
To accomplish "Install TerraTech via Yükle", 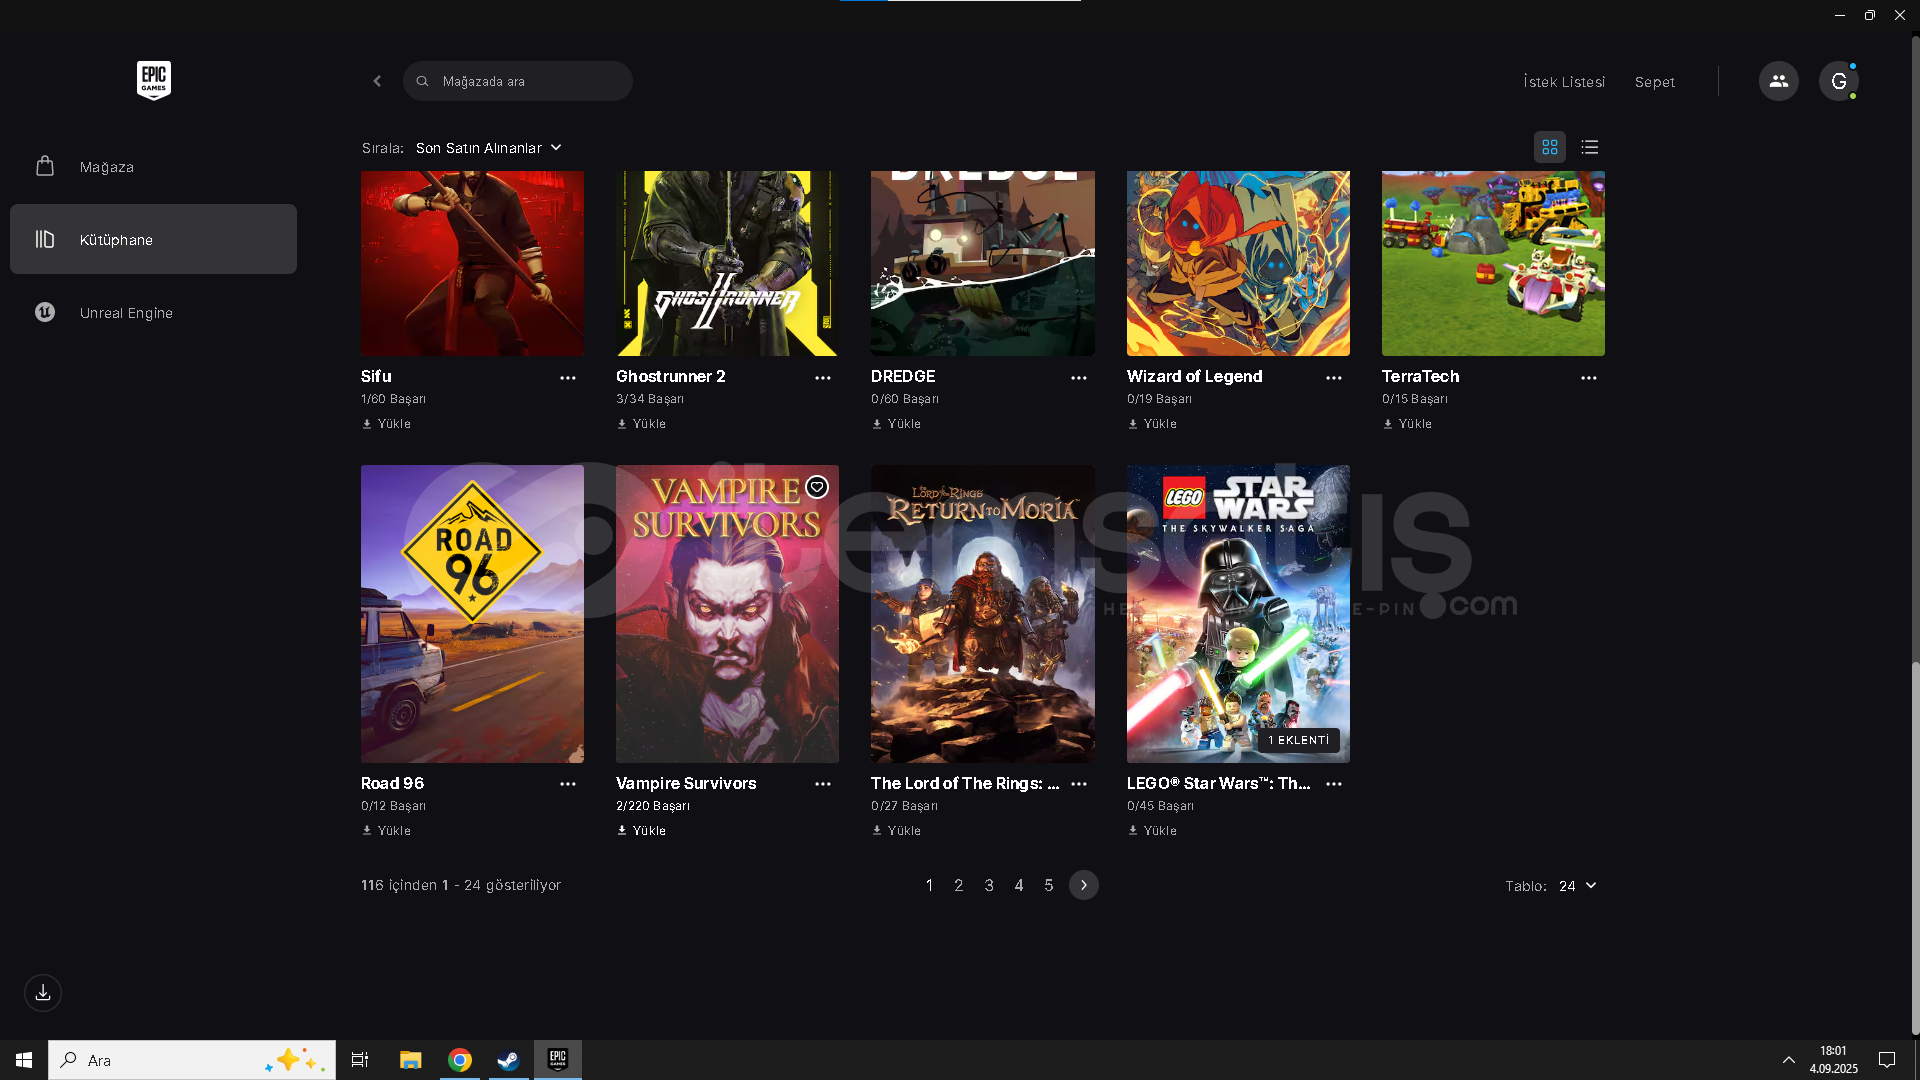I will [1408, 424].
